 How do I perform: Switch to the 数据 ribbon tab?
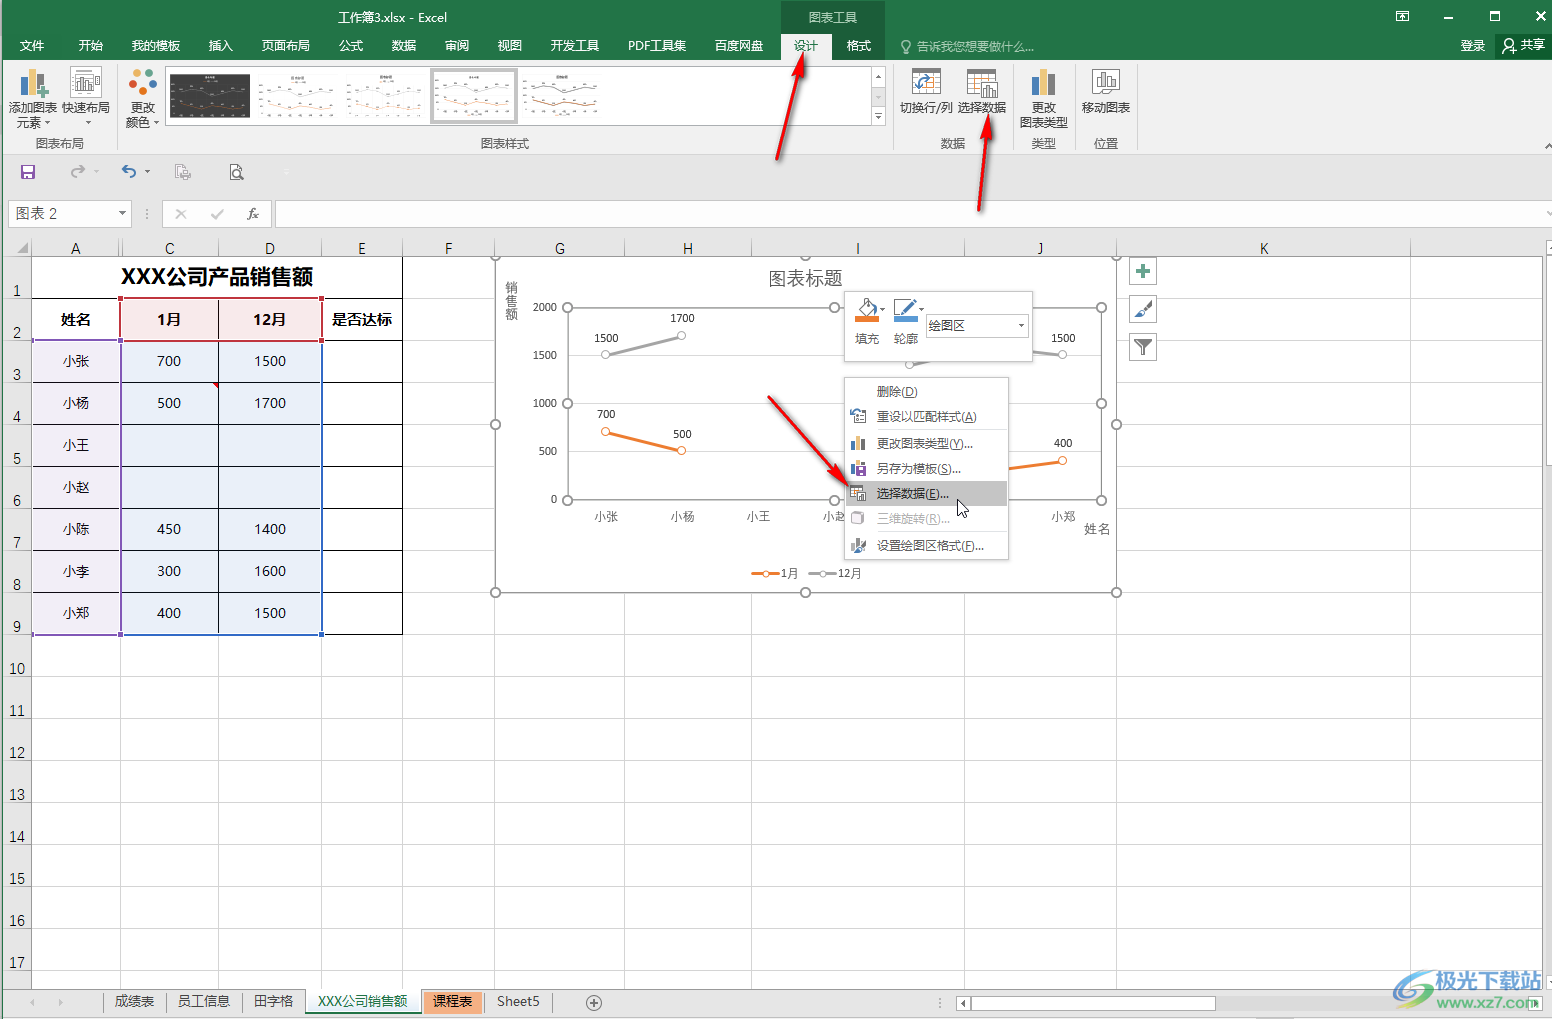(x=404, y=46)
